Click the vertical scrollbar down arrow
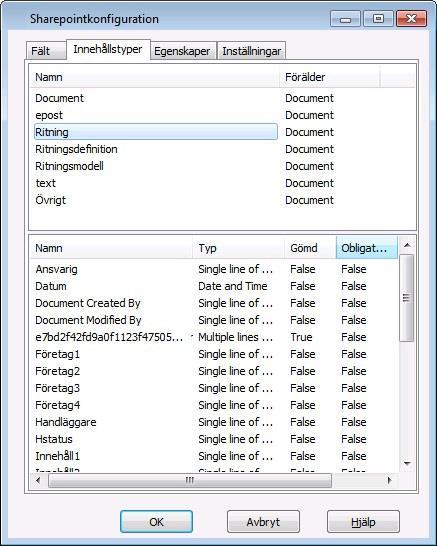 tap(407, 464)
